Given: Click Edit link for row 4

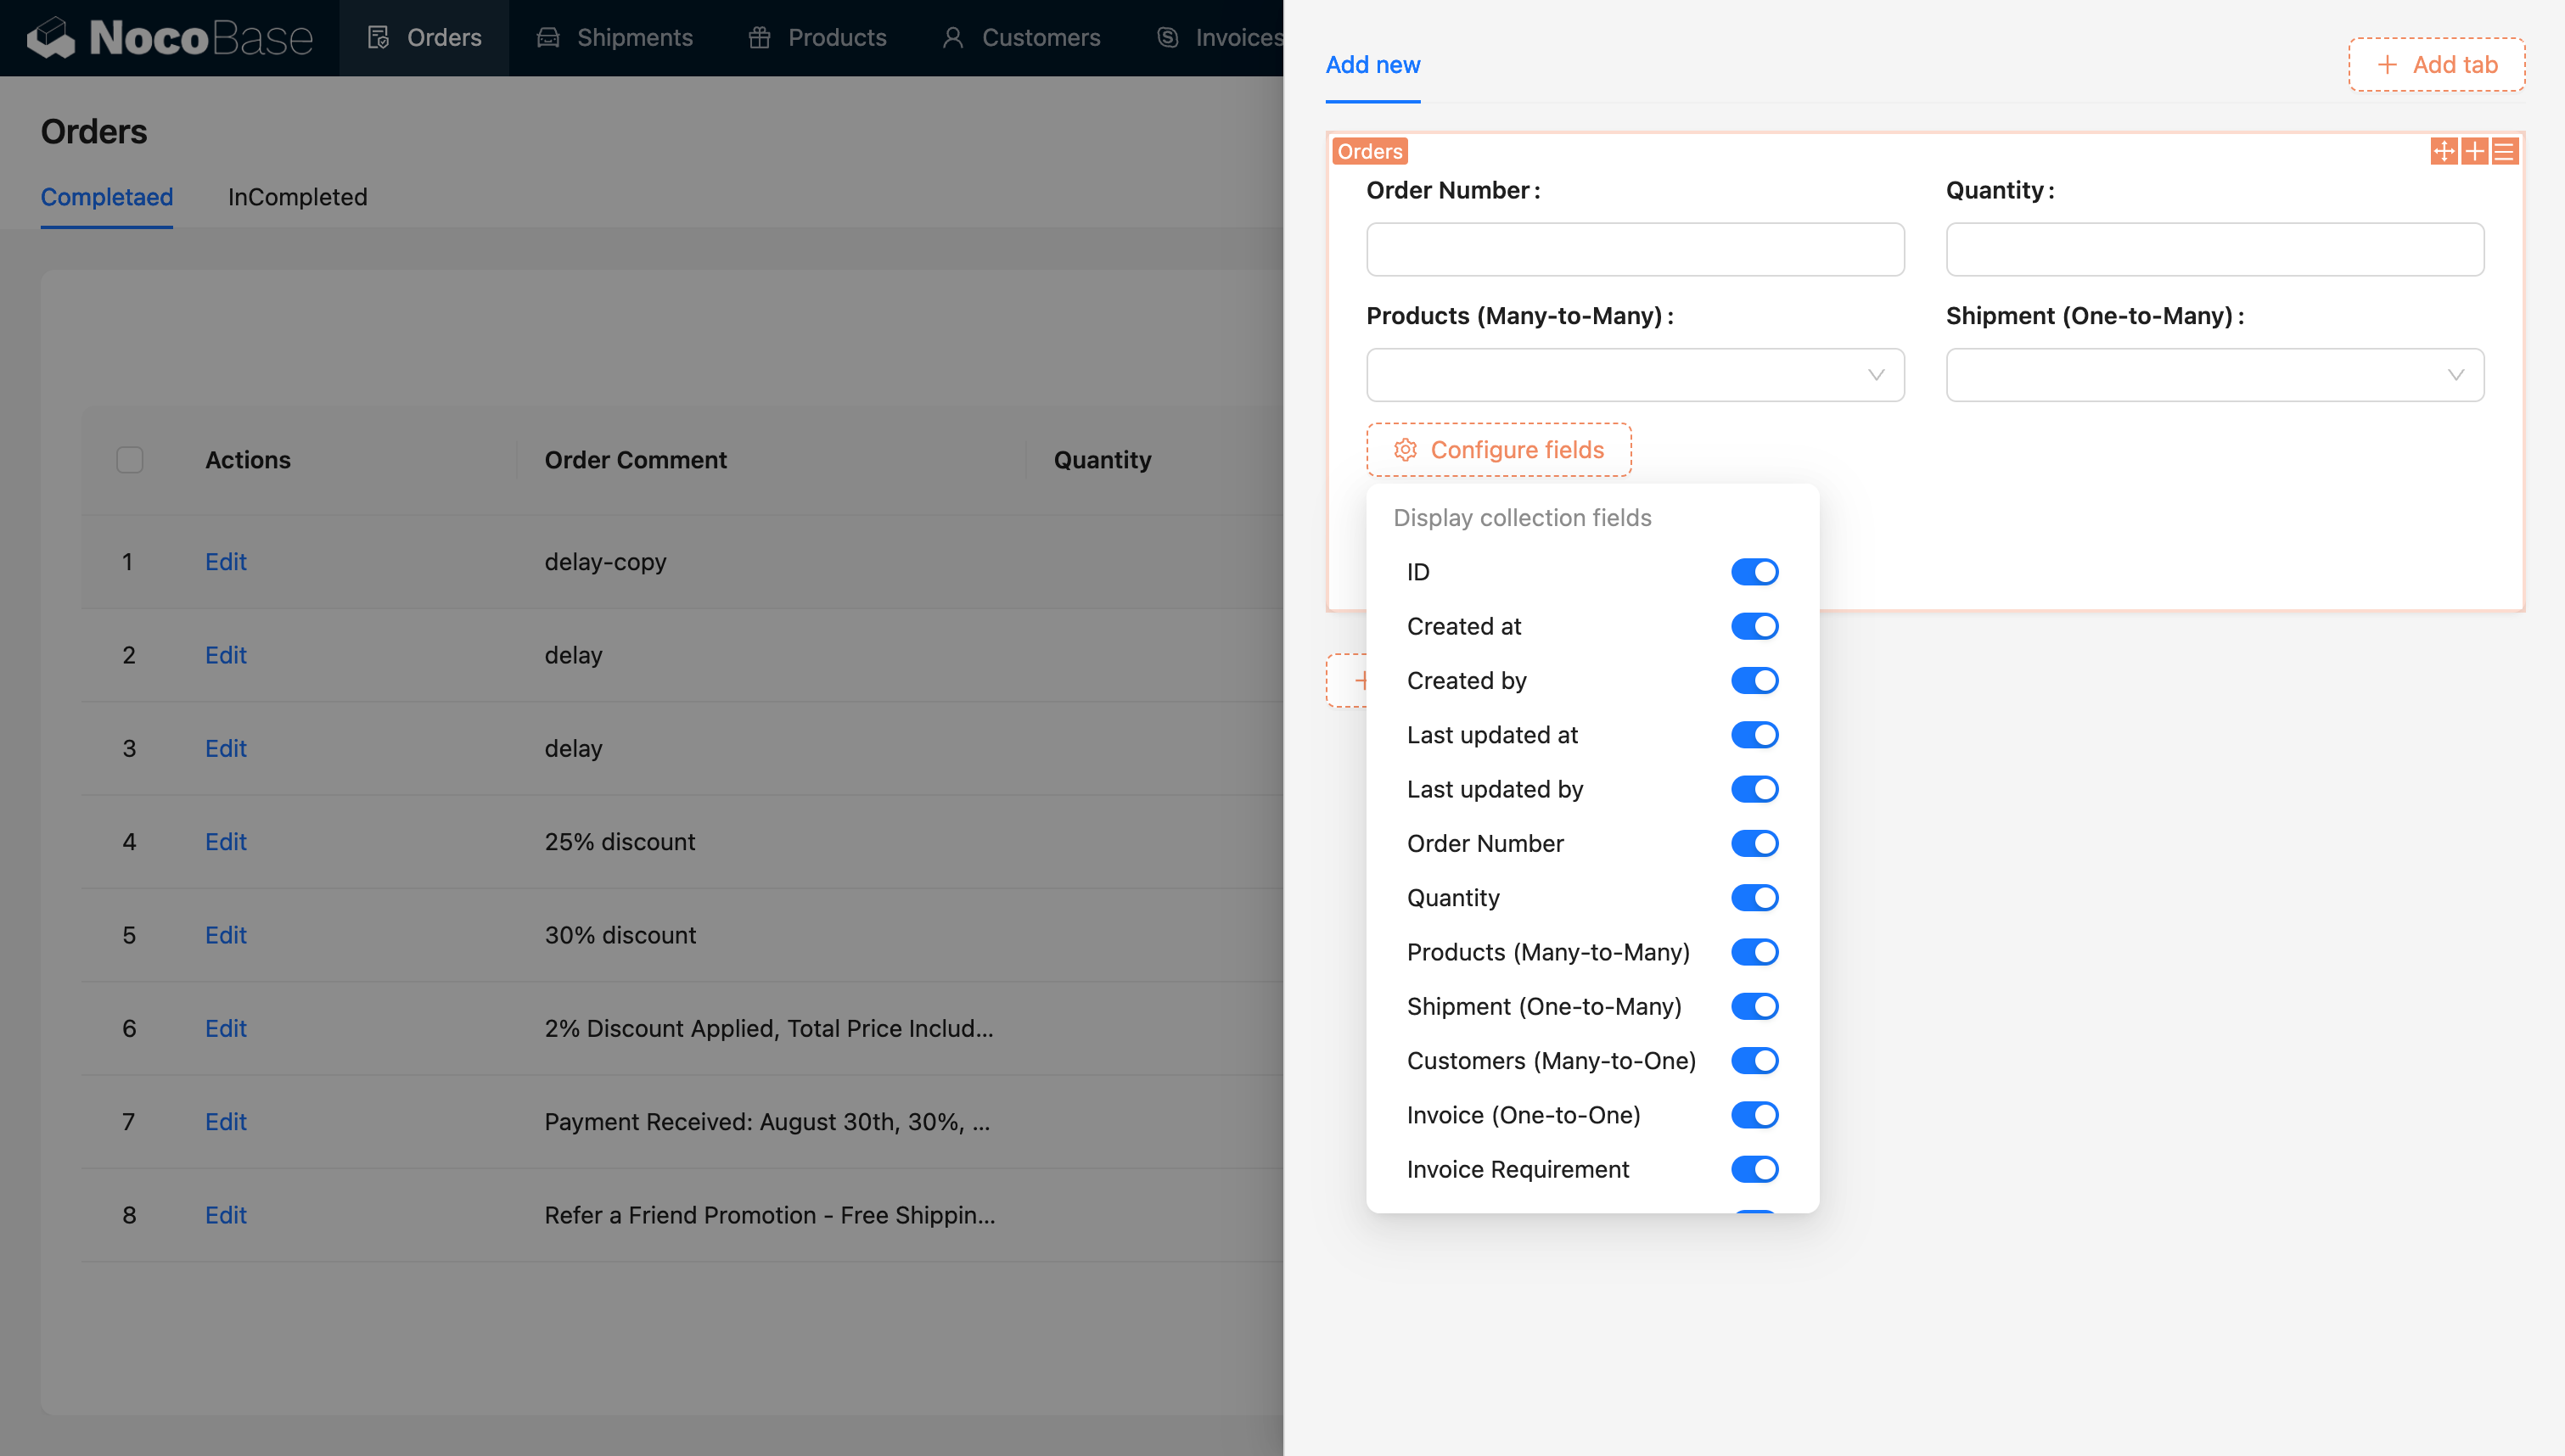Looking at the screenshot, I should pos(225,842).
